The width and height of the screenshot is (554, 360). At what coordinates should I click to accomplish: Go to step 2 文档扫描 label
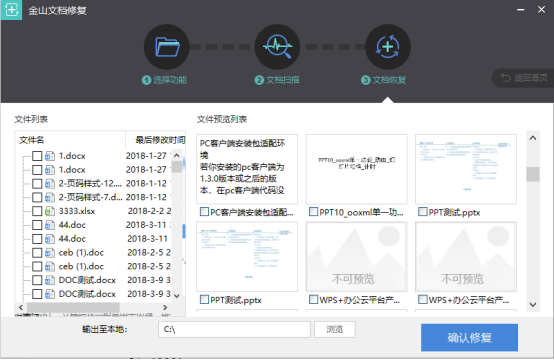pyautogui.click(x=277, y=80)
